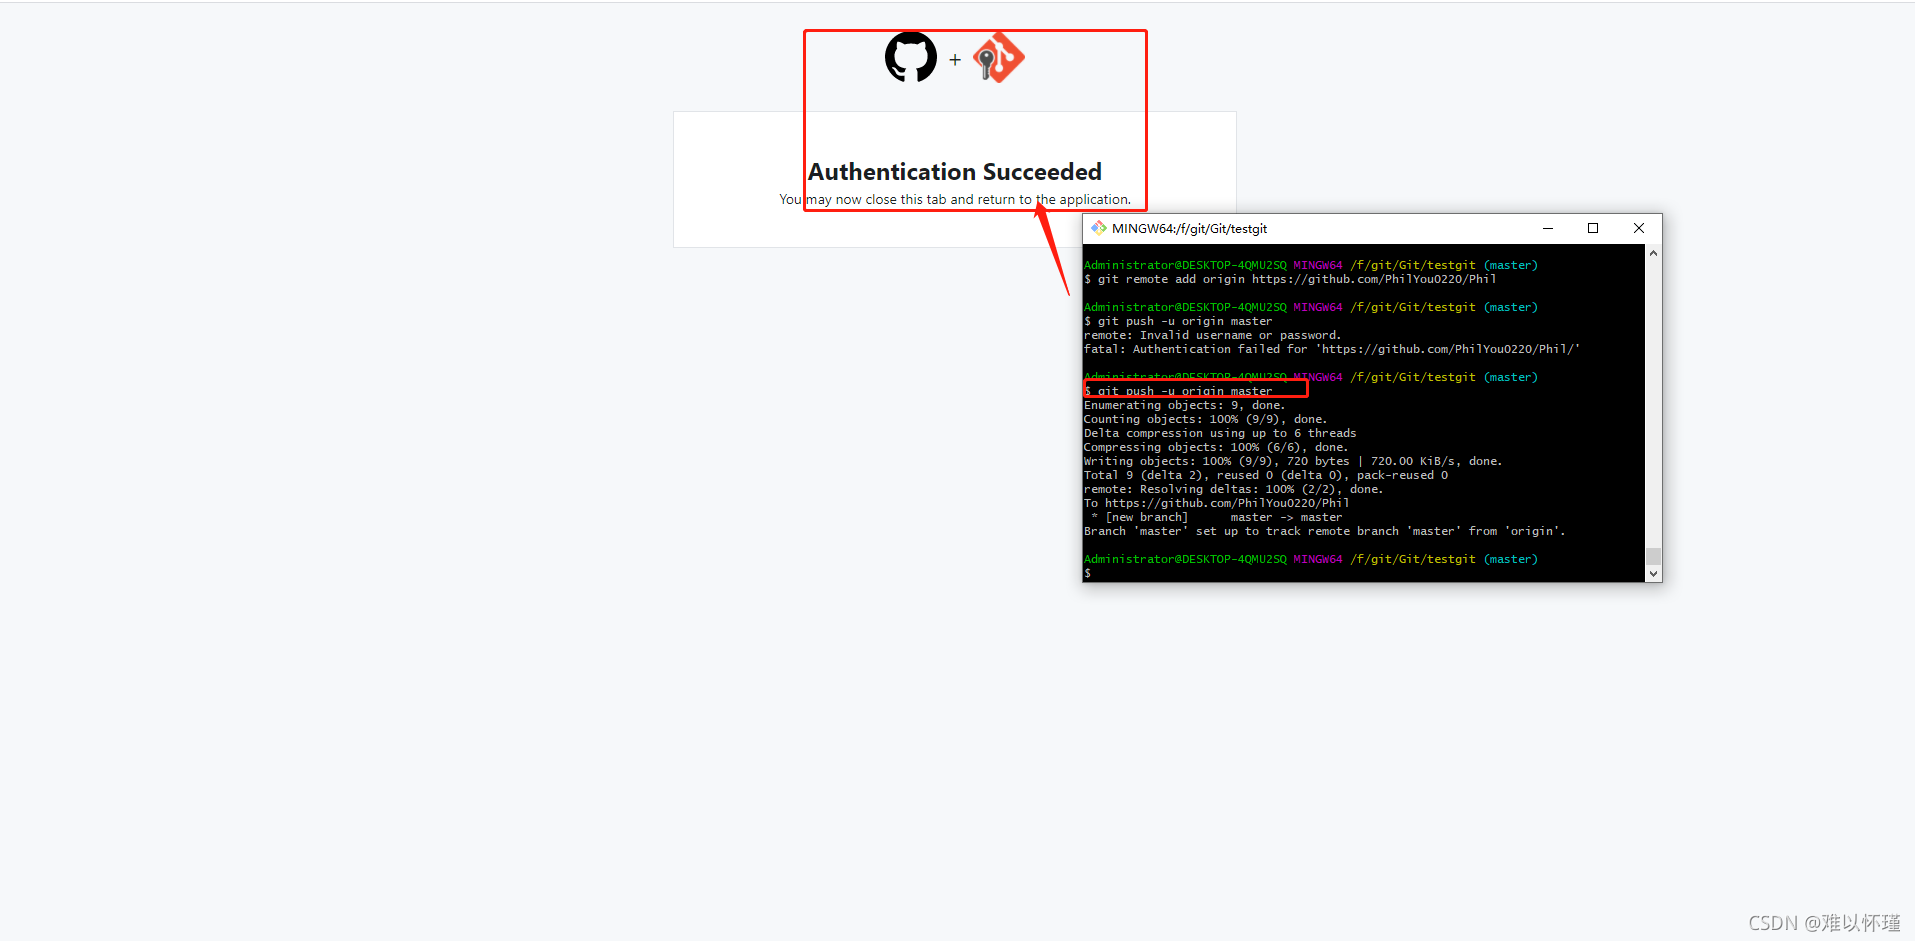Click "Branch 'master' set up to track" line
The height and width of the screenshot is (941, 1915).
[x=1325, y=531]
